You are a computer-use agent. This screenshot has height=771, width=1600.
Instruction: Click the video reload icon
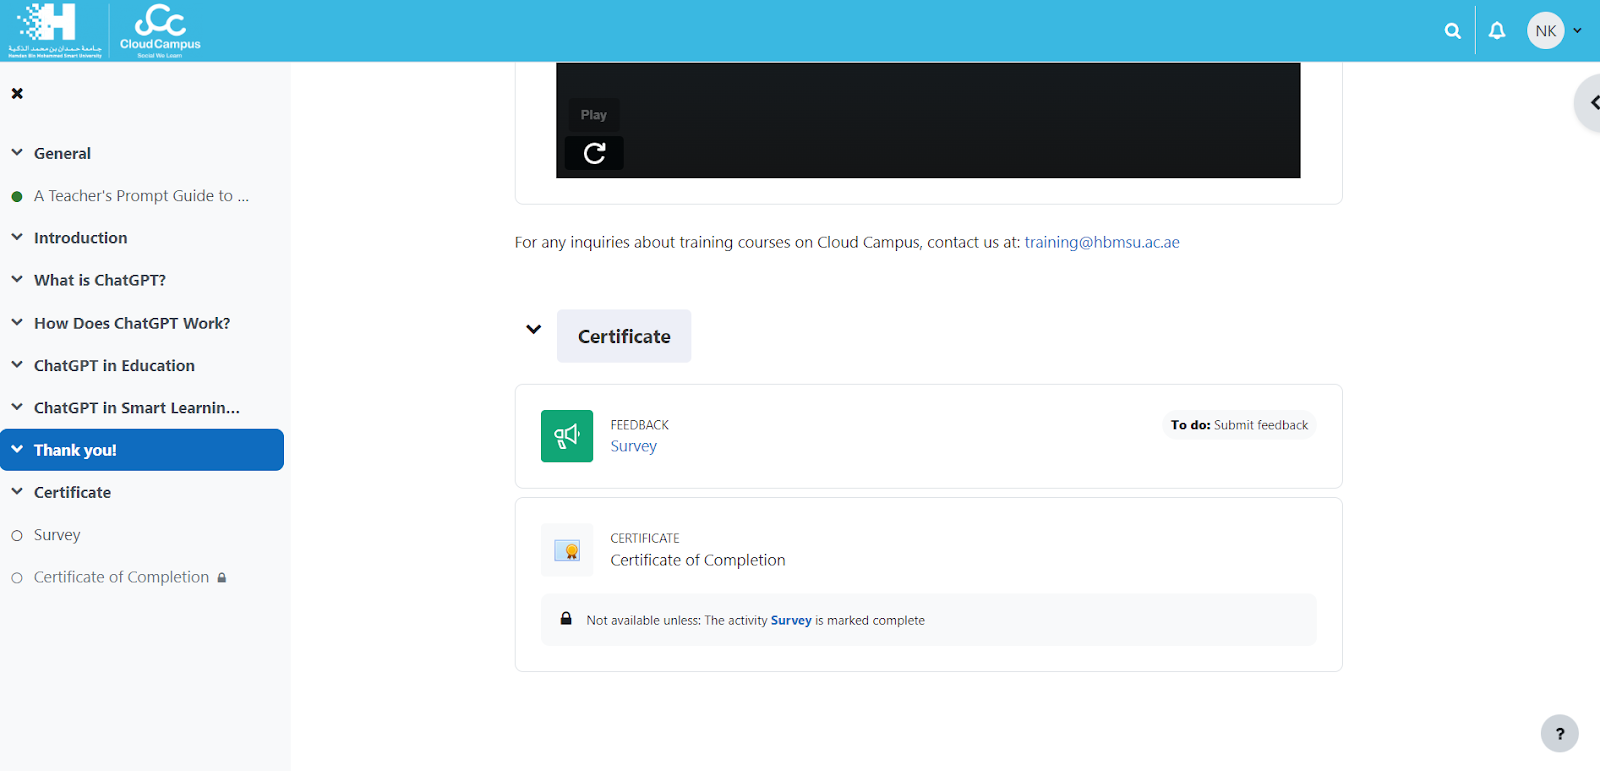click(594, 153)
